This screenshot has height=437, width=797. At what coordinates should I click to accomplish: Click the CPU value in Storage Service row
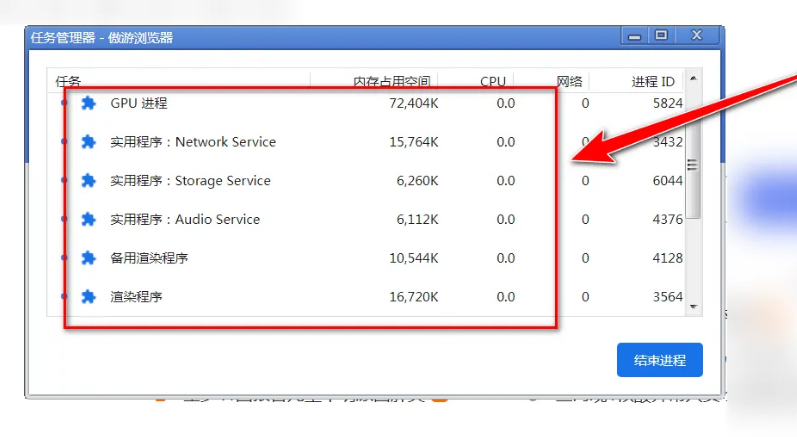(x=506, y=181)
